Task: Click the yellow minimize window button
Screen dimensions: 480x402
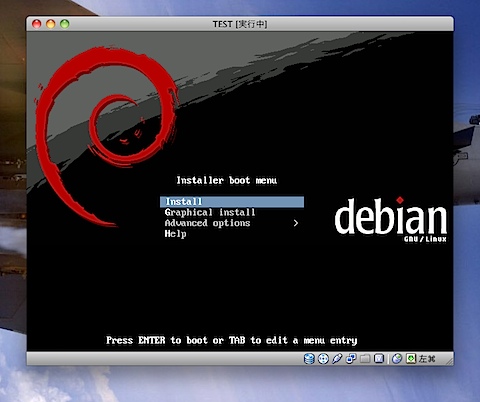Action: pos(51,24)
